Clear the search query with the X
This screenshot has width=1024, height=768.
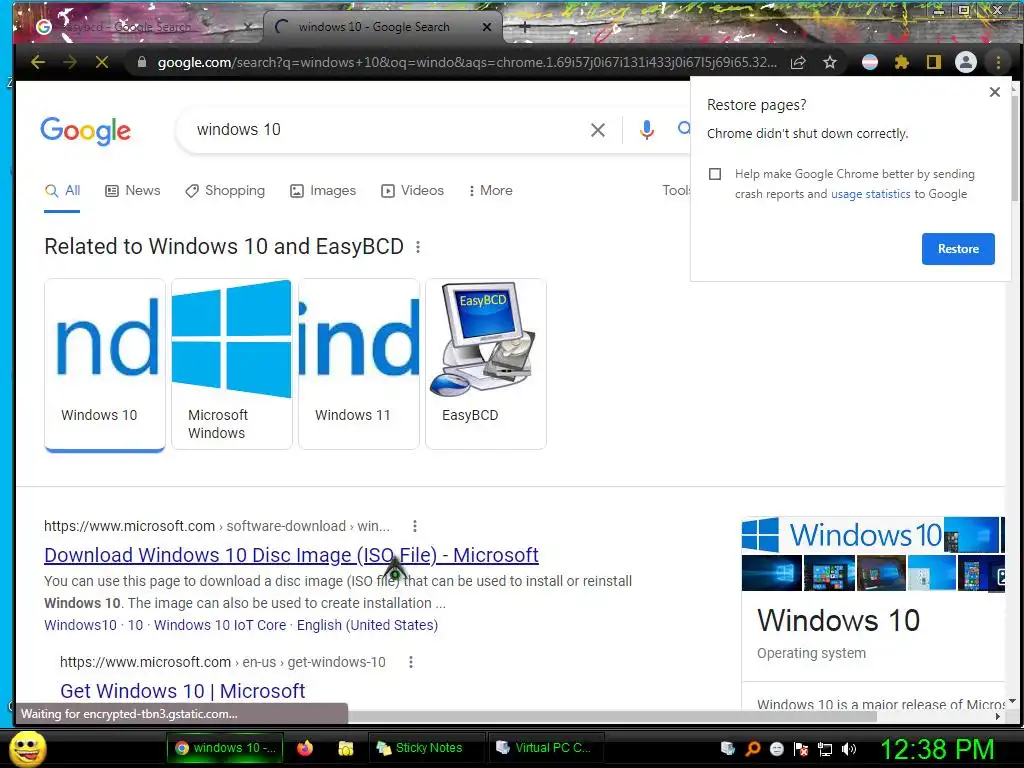[x=598, y=130]
